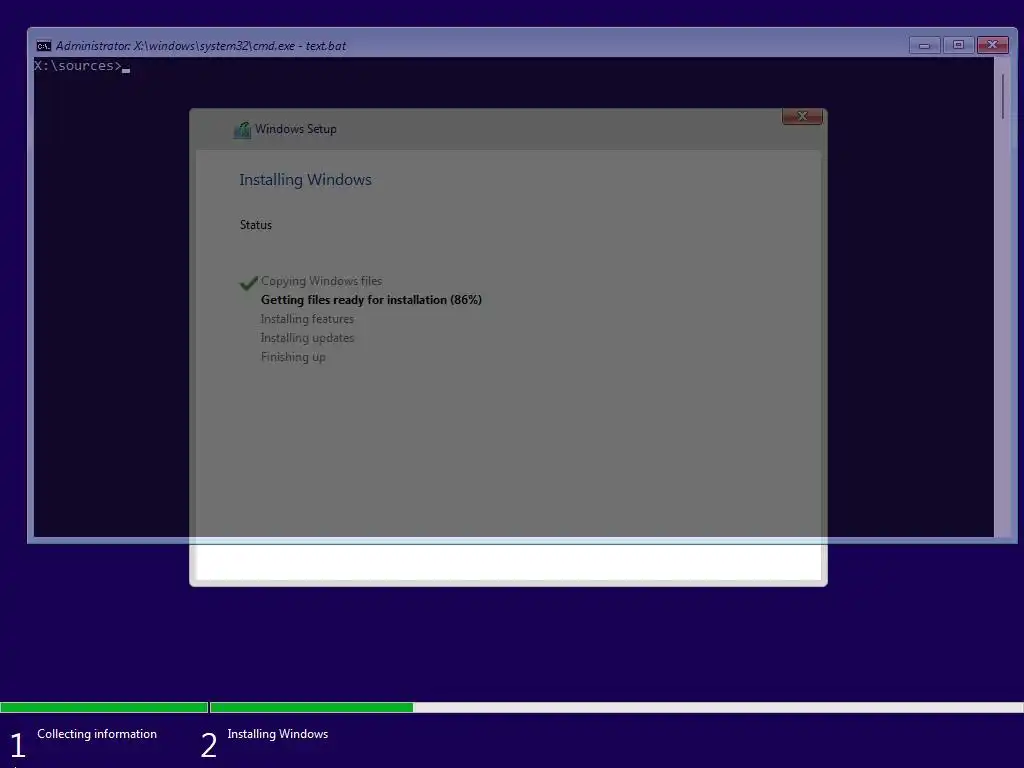Click the cmd window vertical scrollbar
The image size is (1024, 768).
click(x=1002, y=296)
